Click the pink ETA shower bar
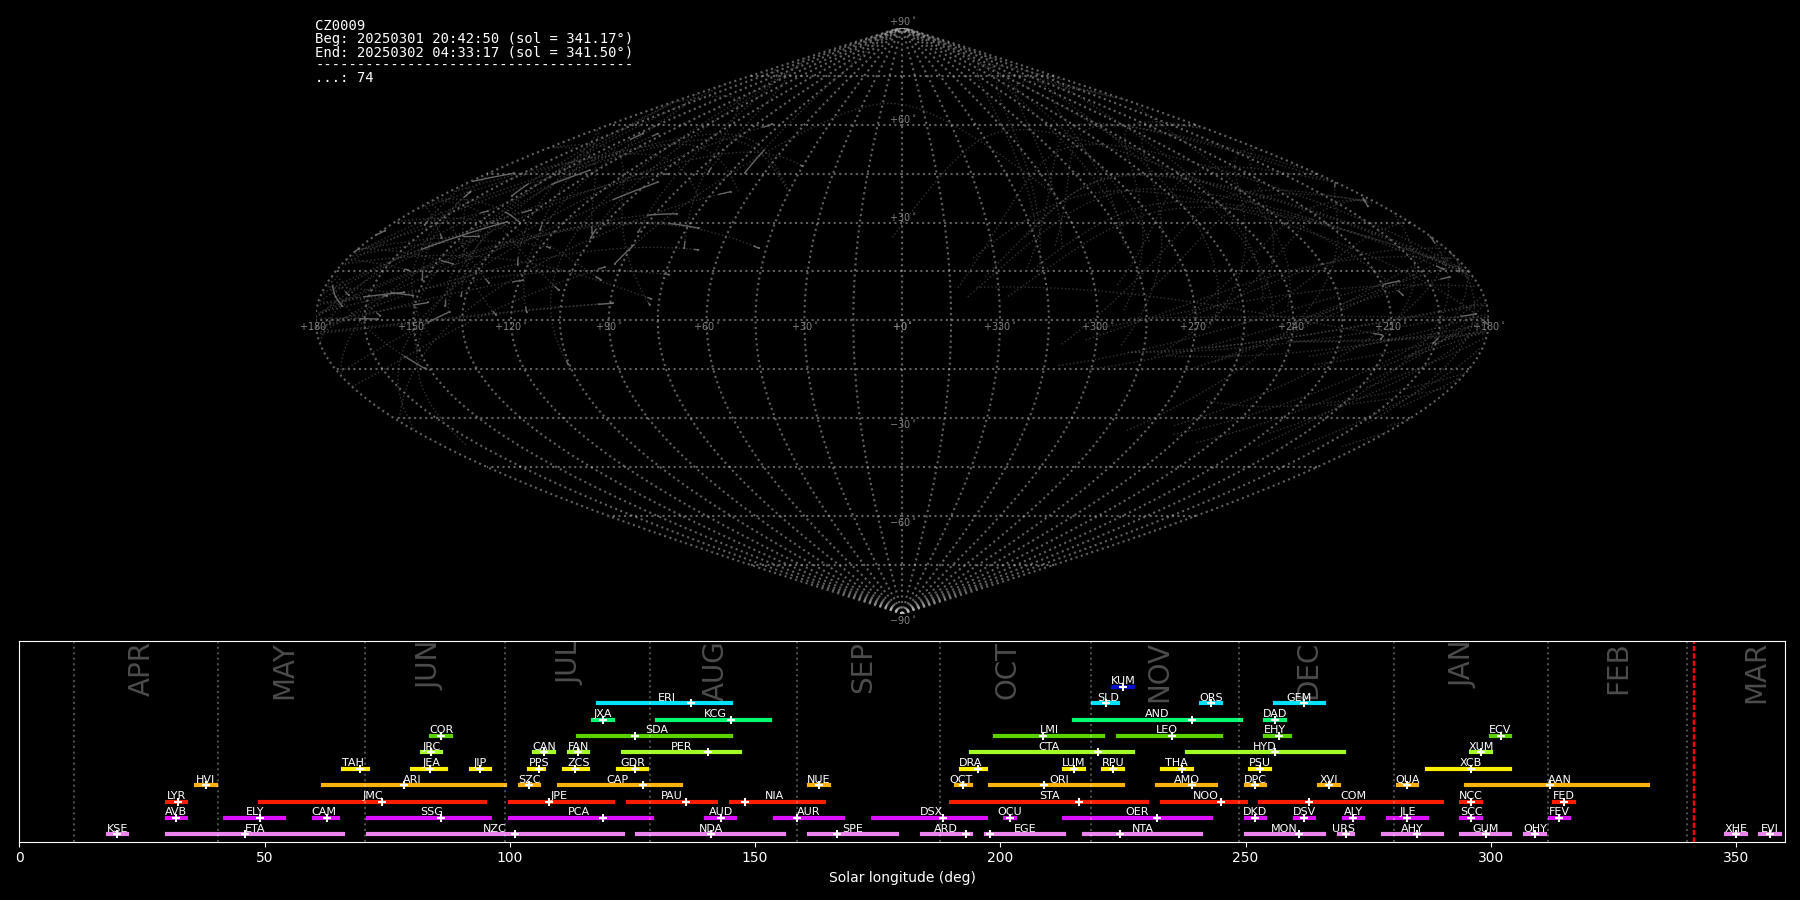The image size is (1800, 900). click(255, 834)
